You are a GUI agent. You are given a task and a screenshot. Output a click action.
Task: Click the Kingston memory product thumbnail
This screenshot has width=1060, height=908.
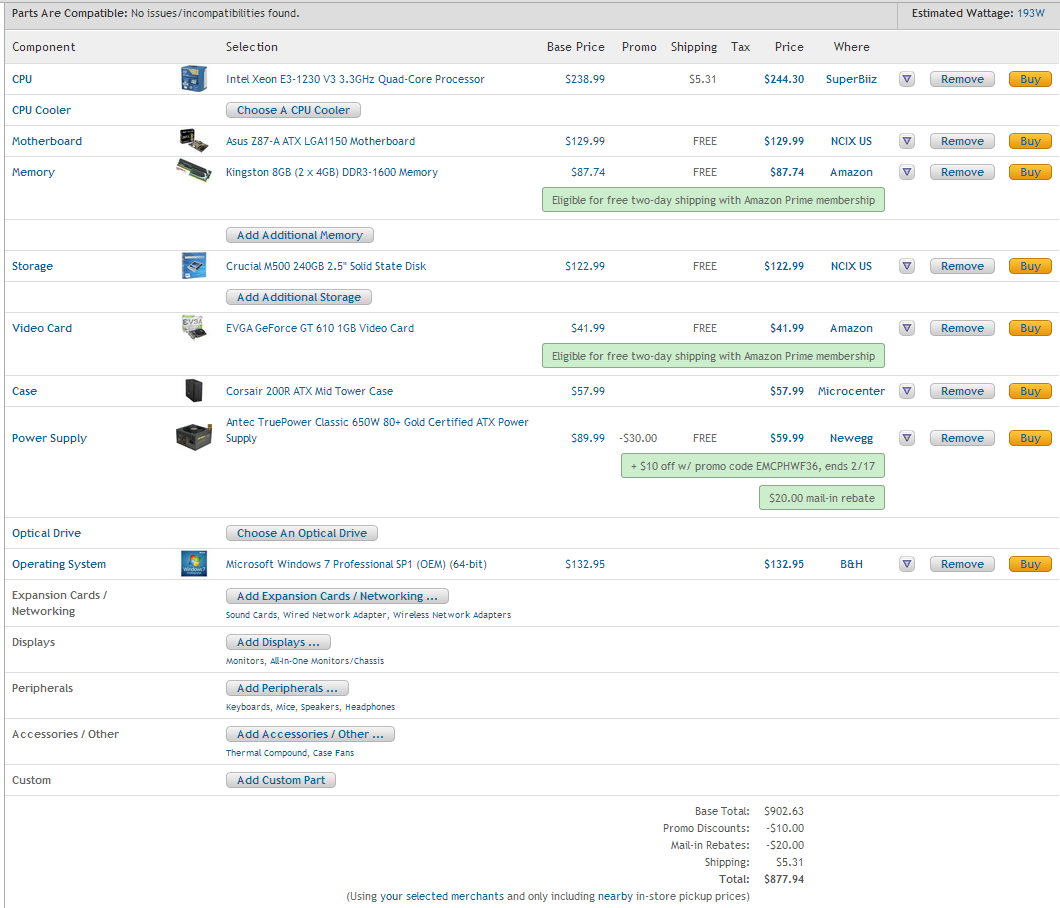(x=194, y=170)
